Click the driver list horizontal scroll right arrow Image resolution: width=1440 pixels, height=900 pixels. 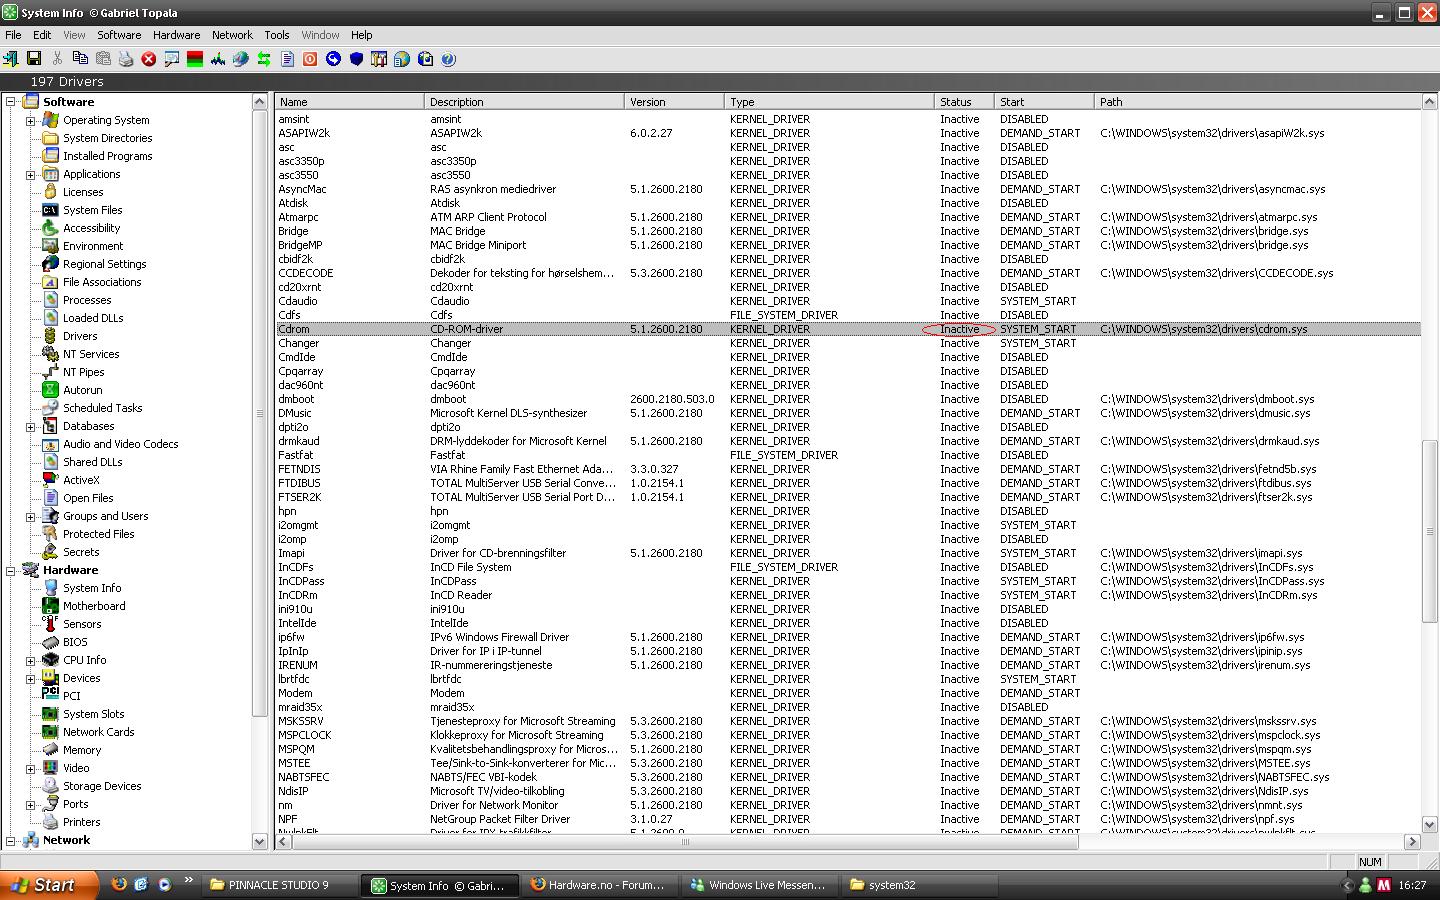[x=1413, y=841]
